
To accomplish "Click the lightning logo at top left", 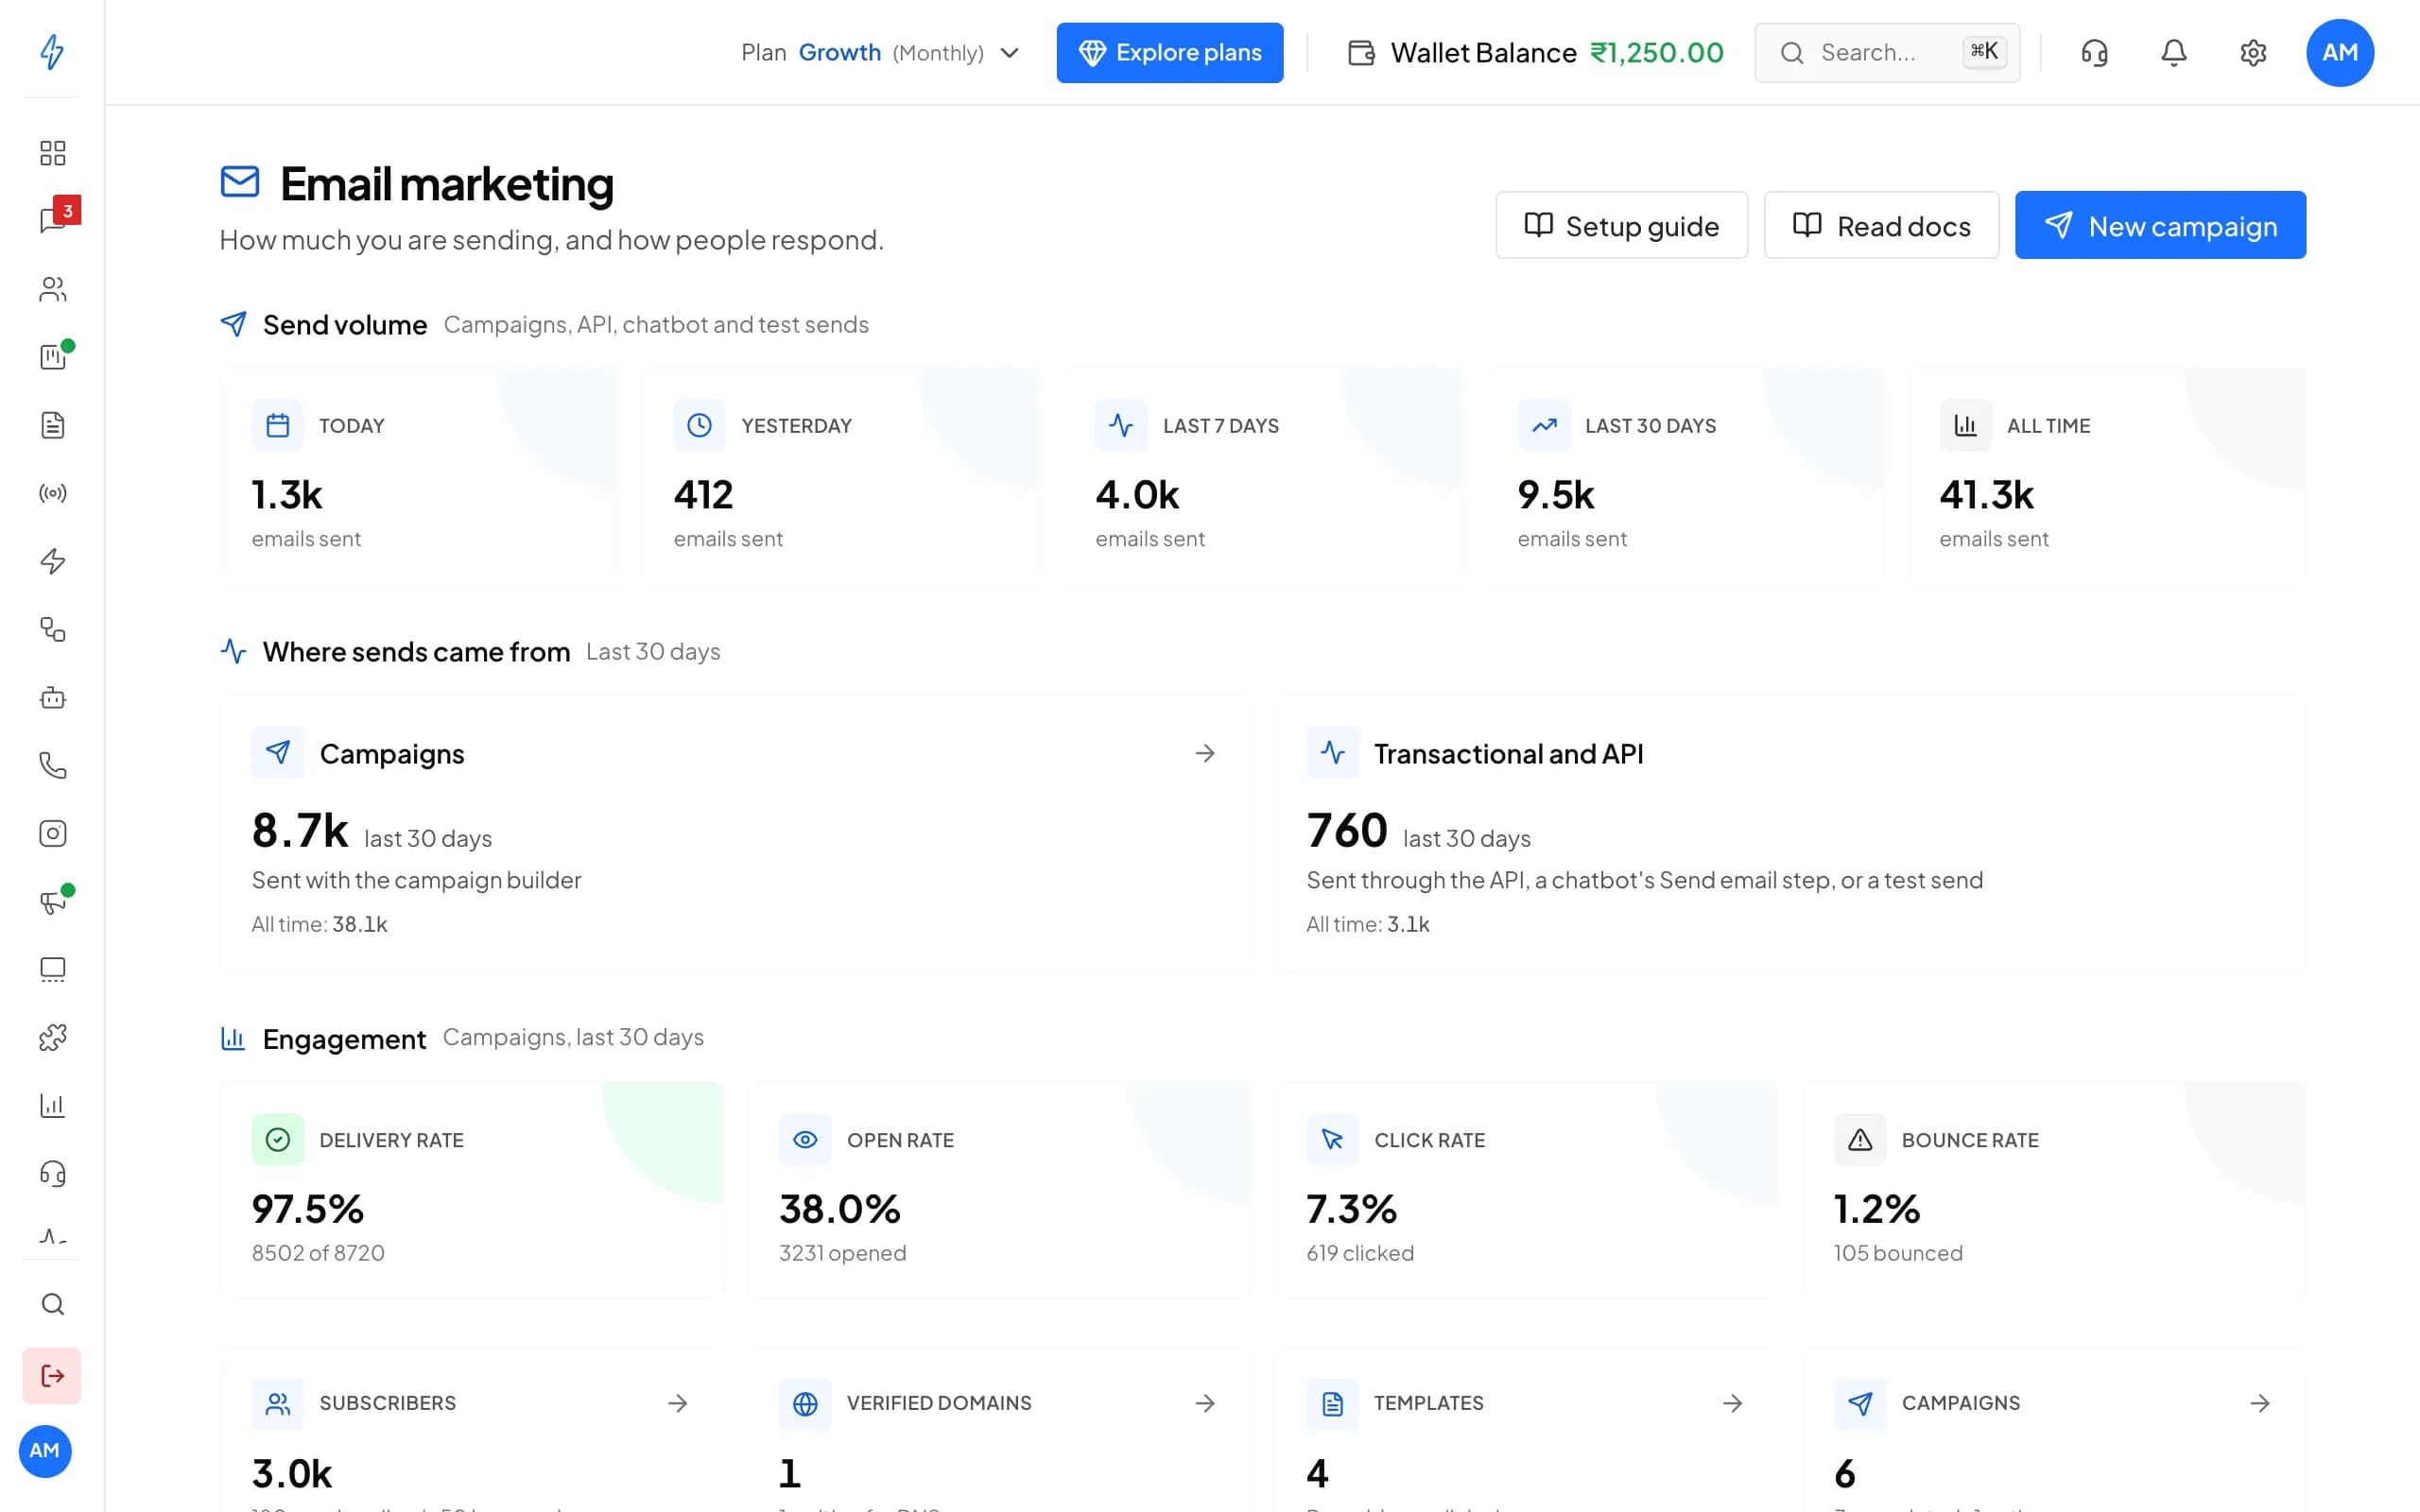I will pyautogui.click(x=52, y=51).
